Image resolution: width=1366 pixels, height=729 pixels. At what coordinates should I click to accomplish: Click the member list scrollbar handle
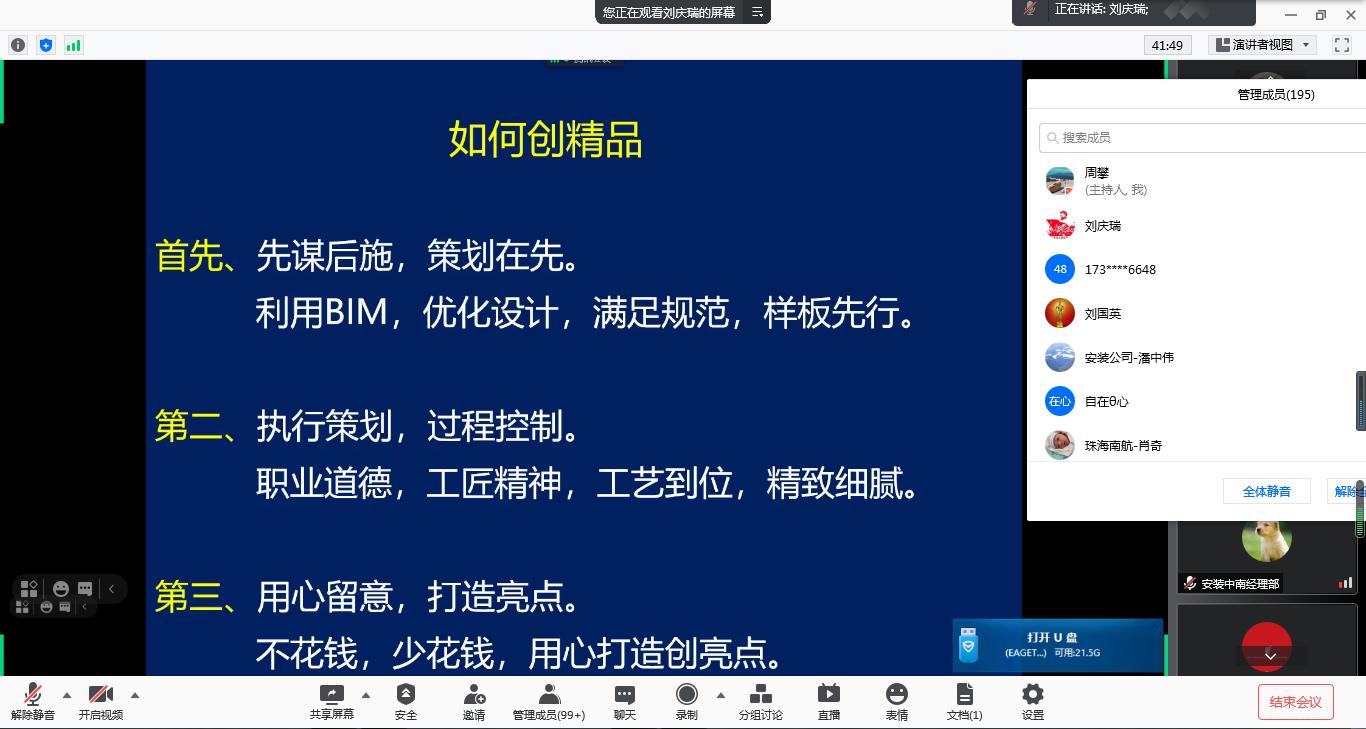coord(1360,402)
